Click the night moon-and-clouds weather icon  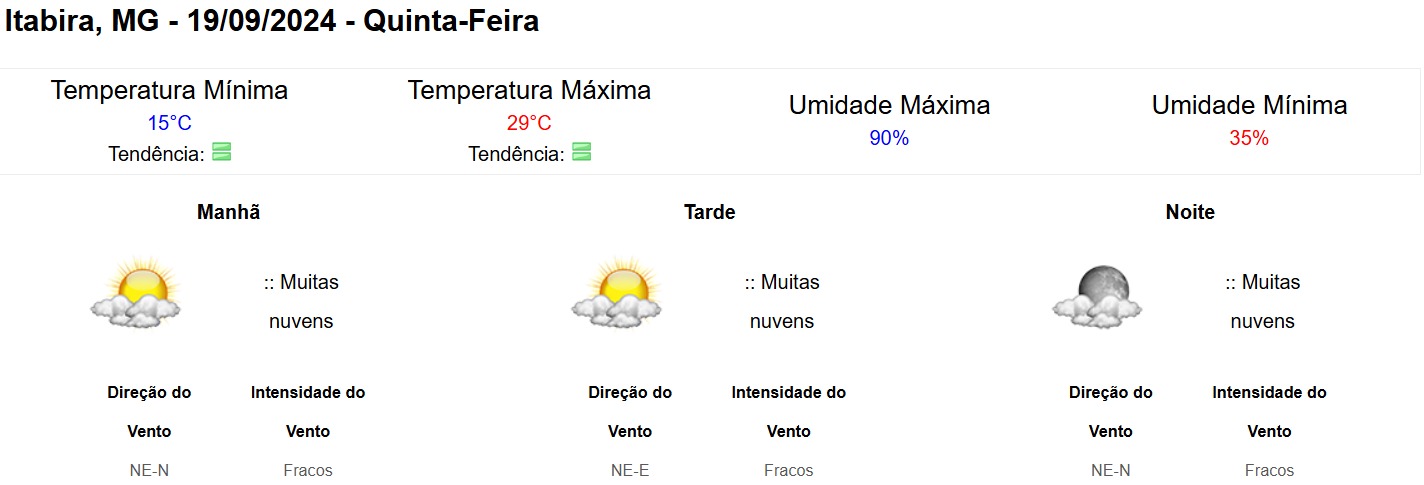[x=1097, y=296]
